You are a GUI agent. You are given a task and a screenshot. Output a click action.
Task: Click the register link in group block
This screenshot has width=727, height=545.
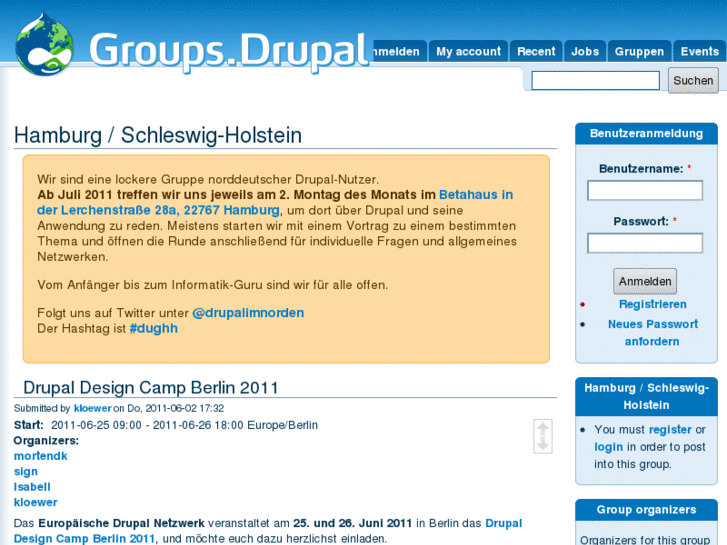(670, 430)
